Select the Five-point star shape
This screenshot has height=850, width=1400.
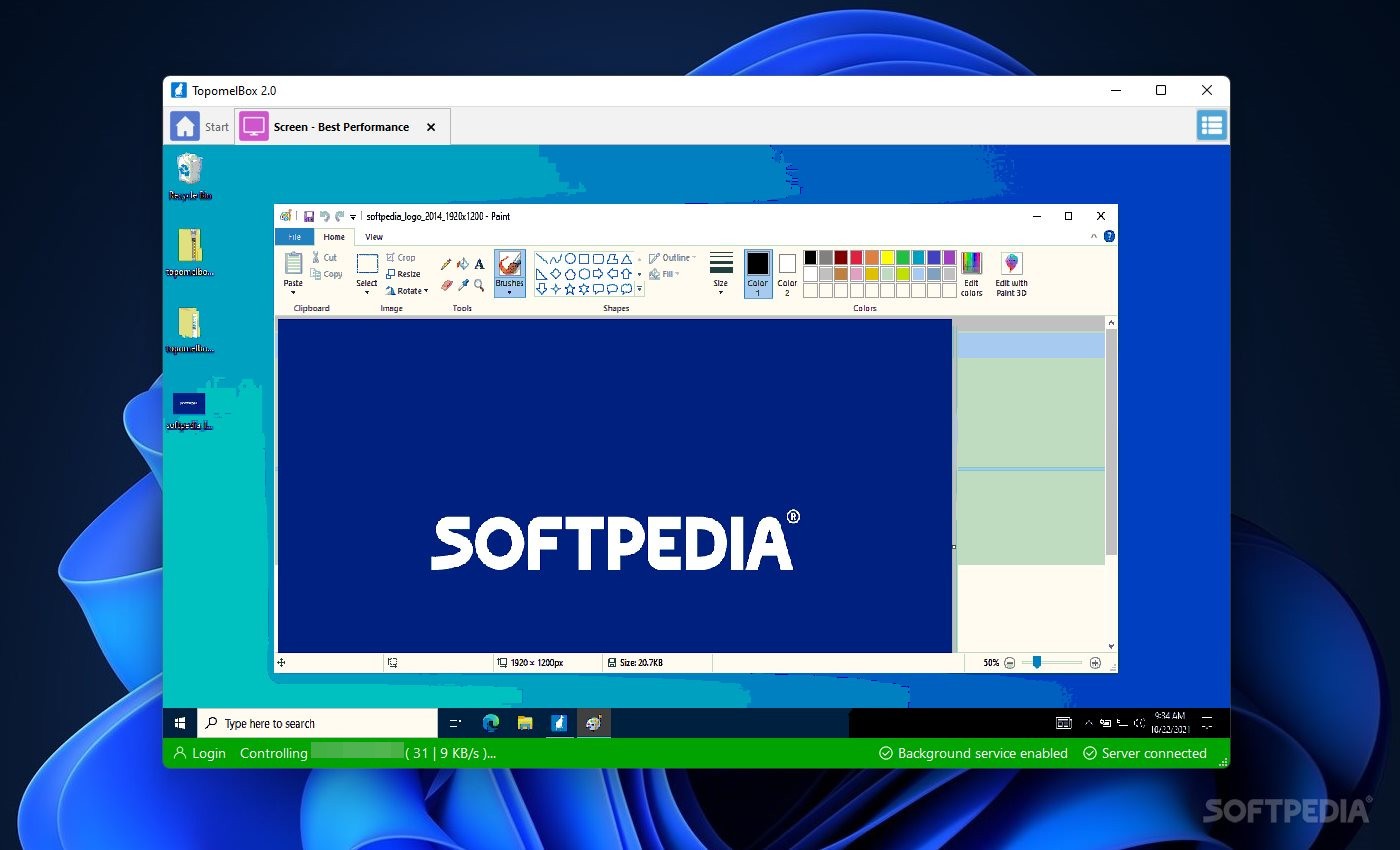[570, 289]
